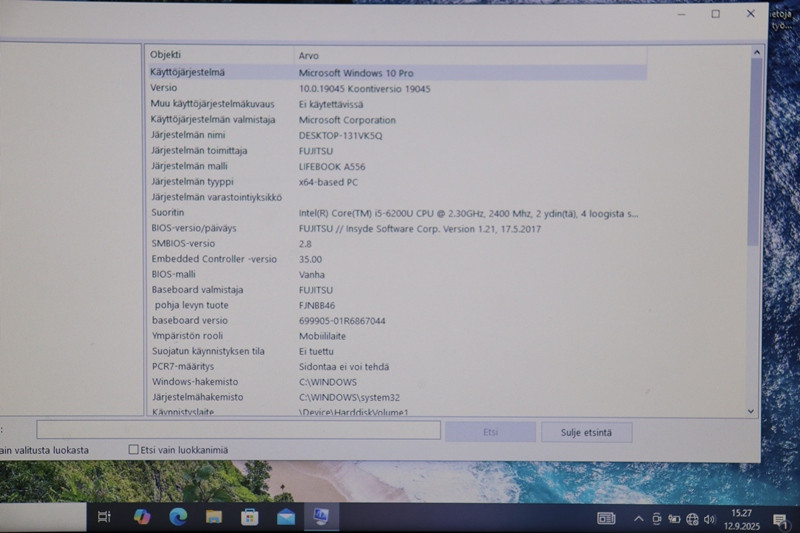Click the 'Ei käytettävissä' value
Screen dimensions: 800x533
click(x=331, y=105)
